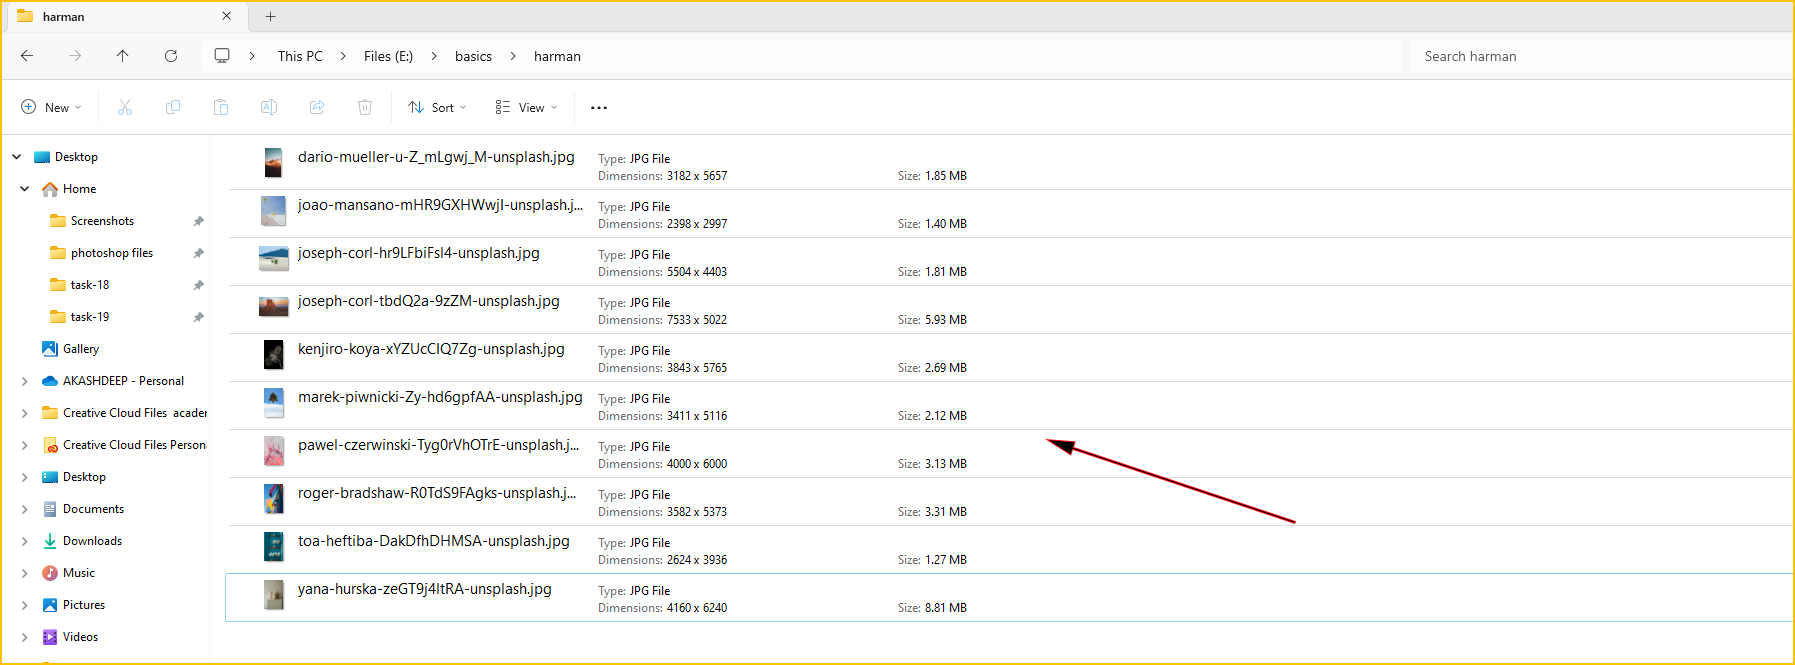Open the New item dropdown
Image resolution: width=1795 pixels, height=665 pixels.
pyautogui.click(x=51, y=107)
